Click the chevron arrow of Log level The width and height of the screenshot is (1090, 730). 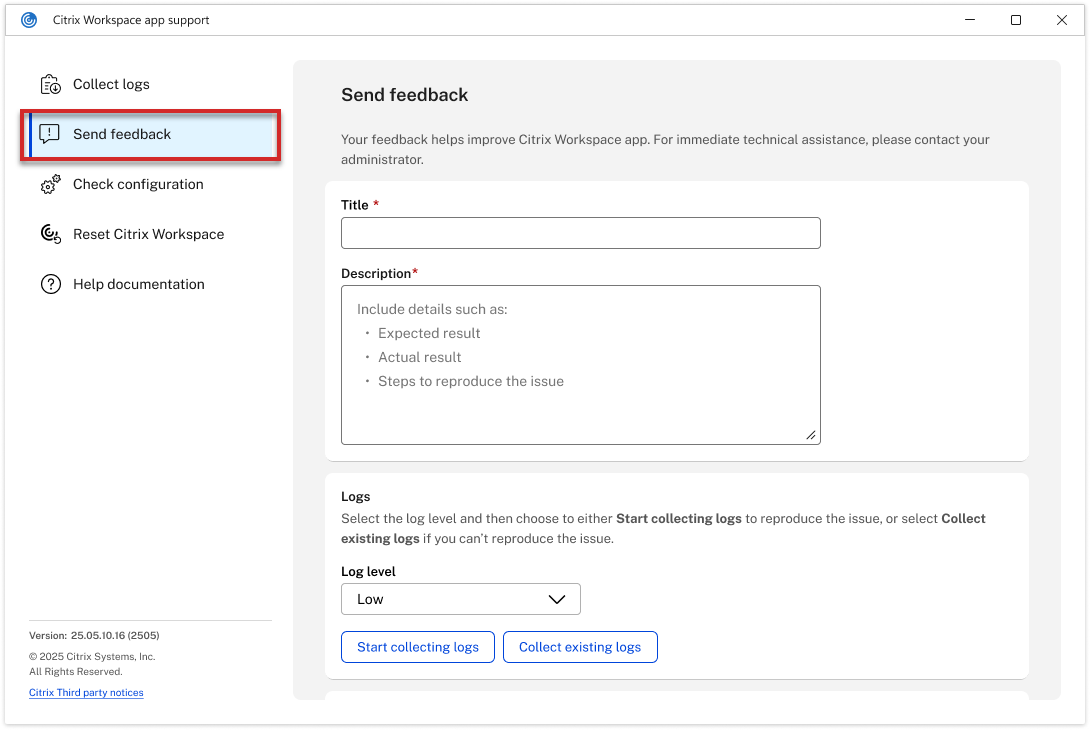[x=557, y=599]
